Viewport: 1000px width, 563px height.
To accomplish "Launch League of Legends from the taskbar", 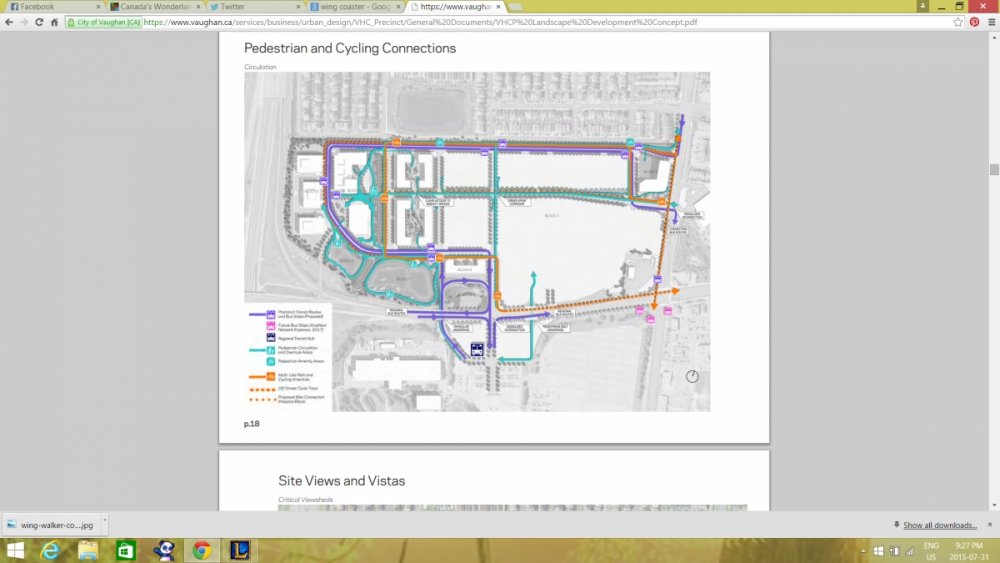I will coord(238,550).
